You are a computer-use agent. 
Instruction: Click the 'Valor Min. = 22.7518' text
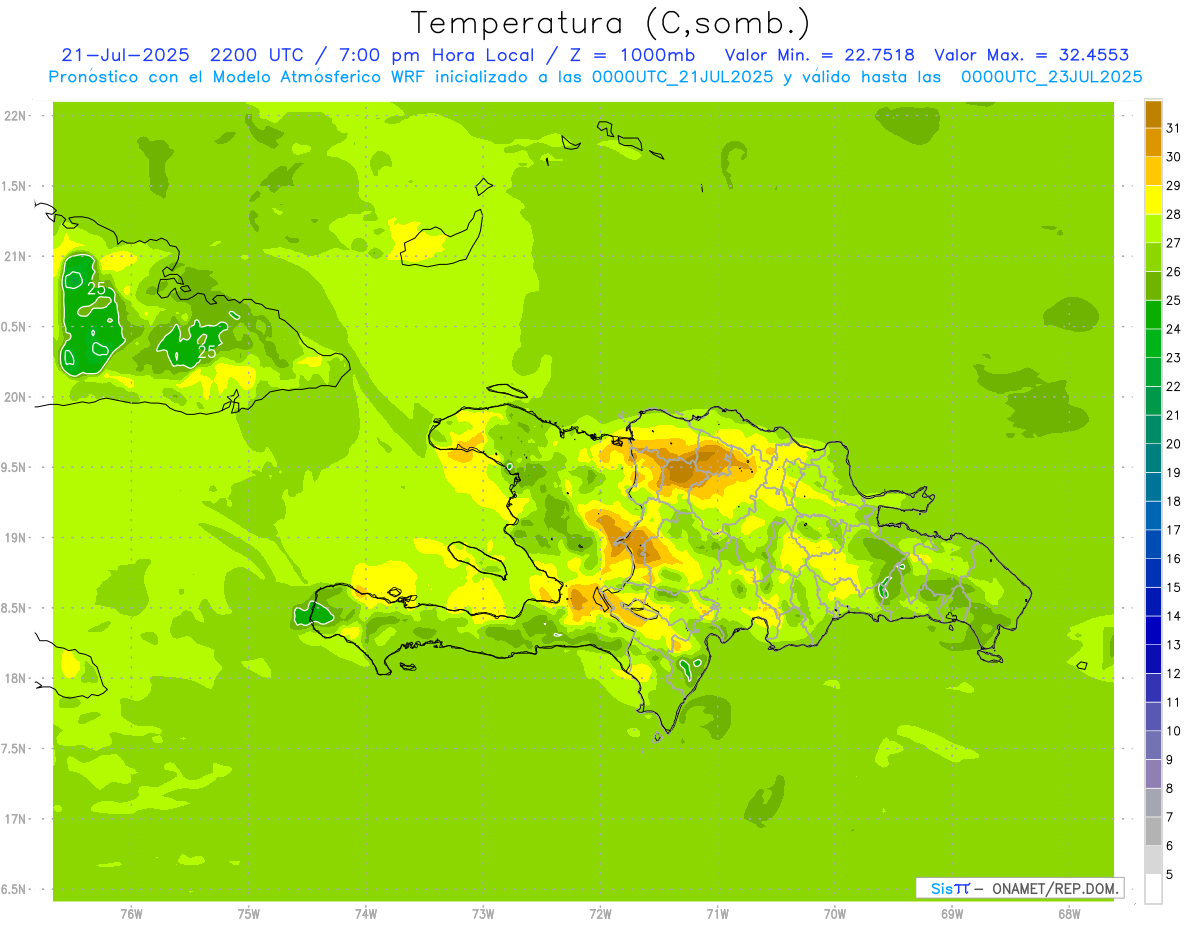(819, 55)
